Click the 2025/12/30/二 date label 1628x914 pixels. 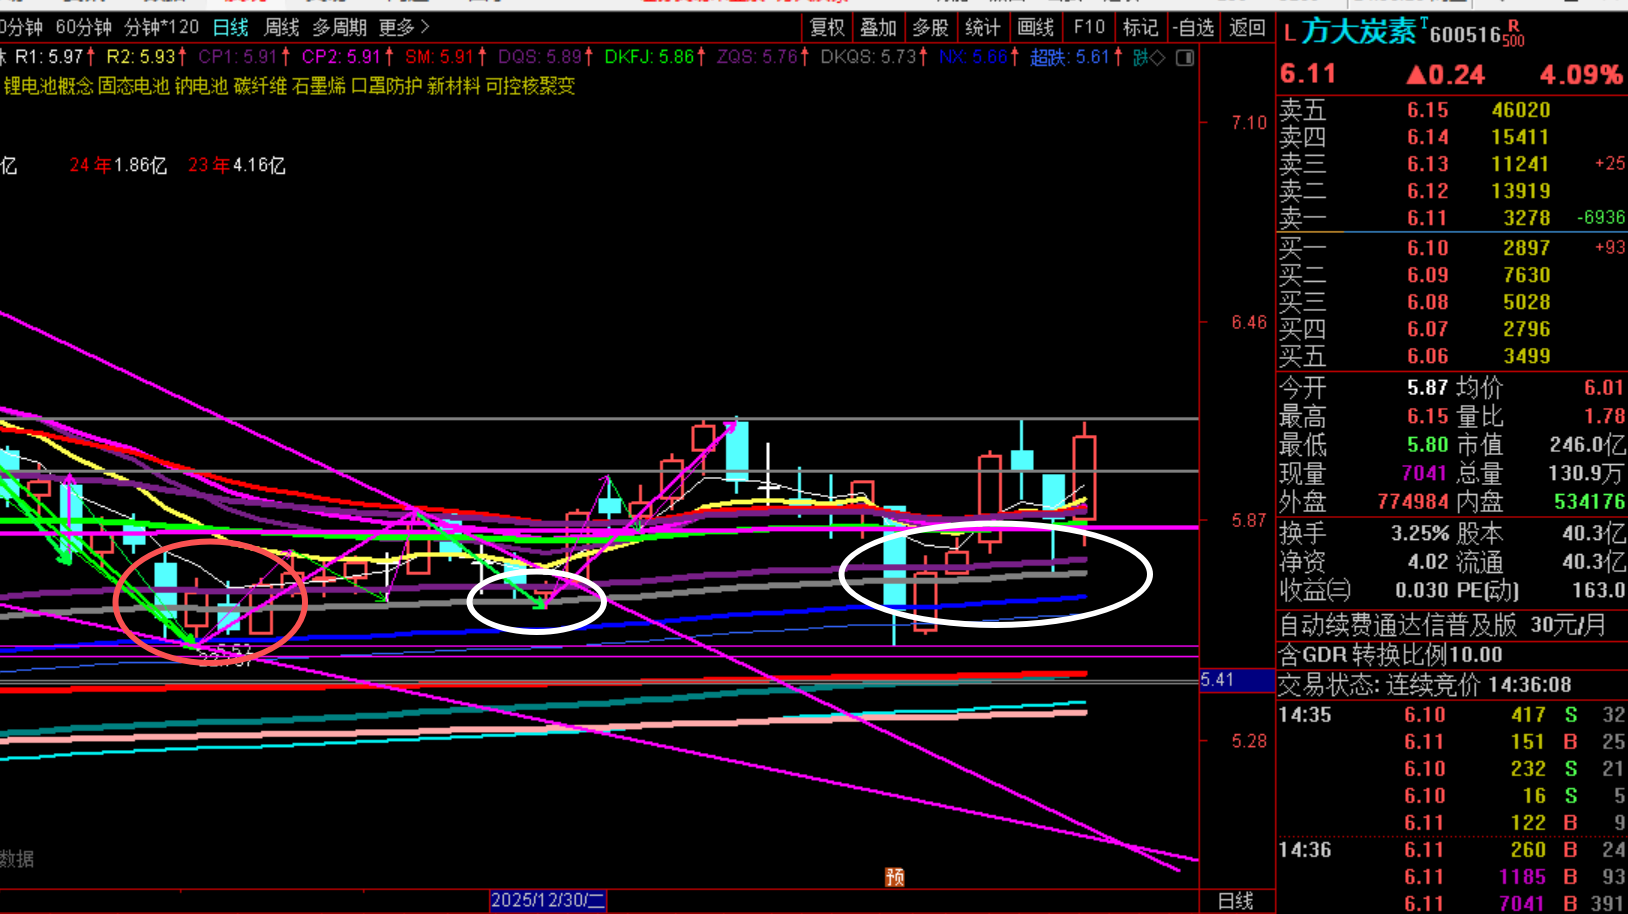[548, 900]
